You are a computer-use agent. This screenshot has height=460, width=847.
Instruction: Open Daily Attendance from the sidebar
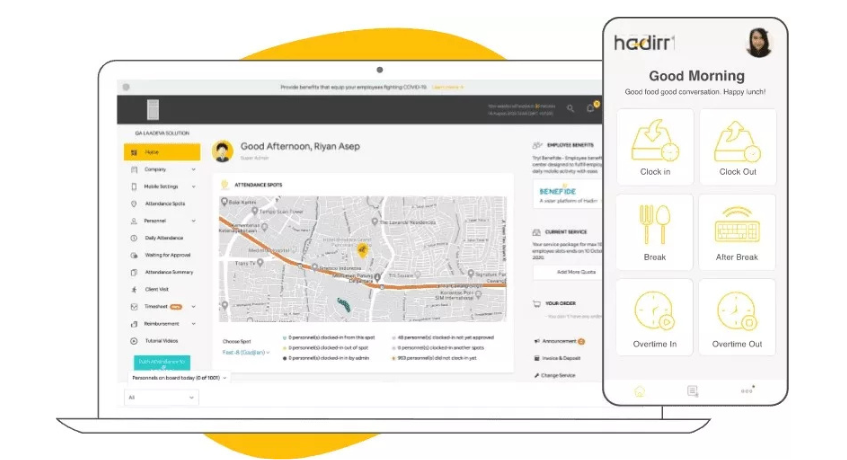(162, 238)
